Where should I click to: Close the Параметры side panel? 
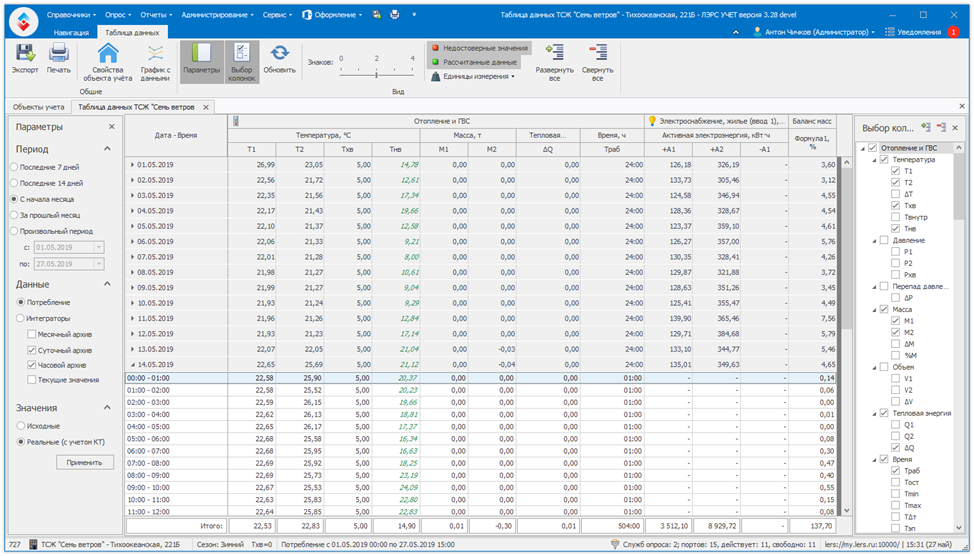click(x=112, y=127)
